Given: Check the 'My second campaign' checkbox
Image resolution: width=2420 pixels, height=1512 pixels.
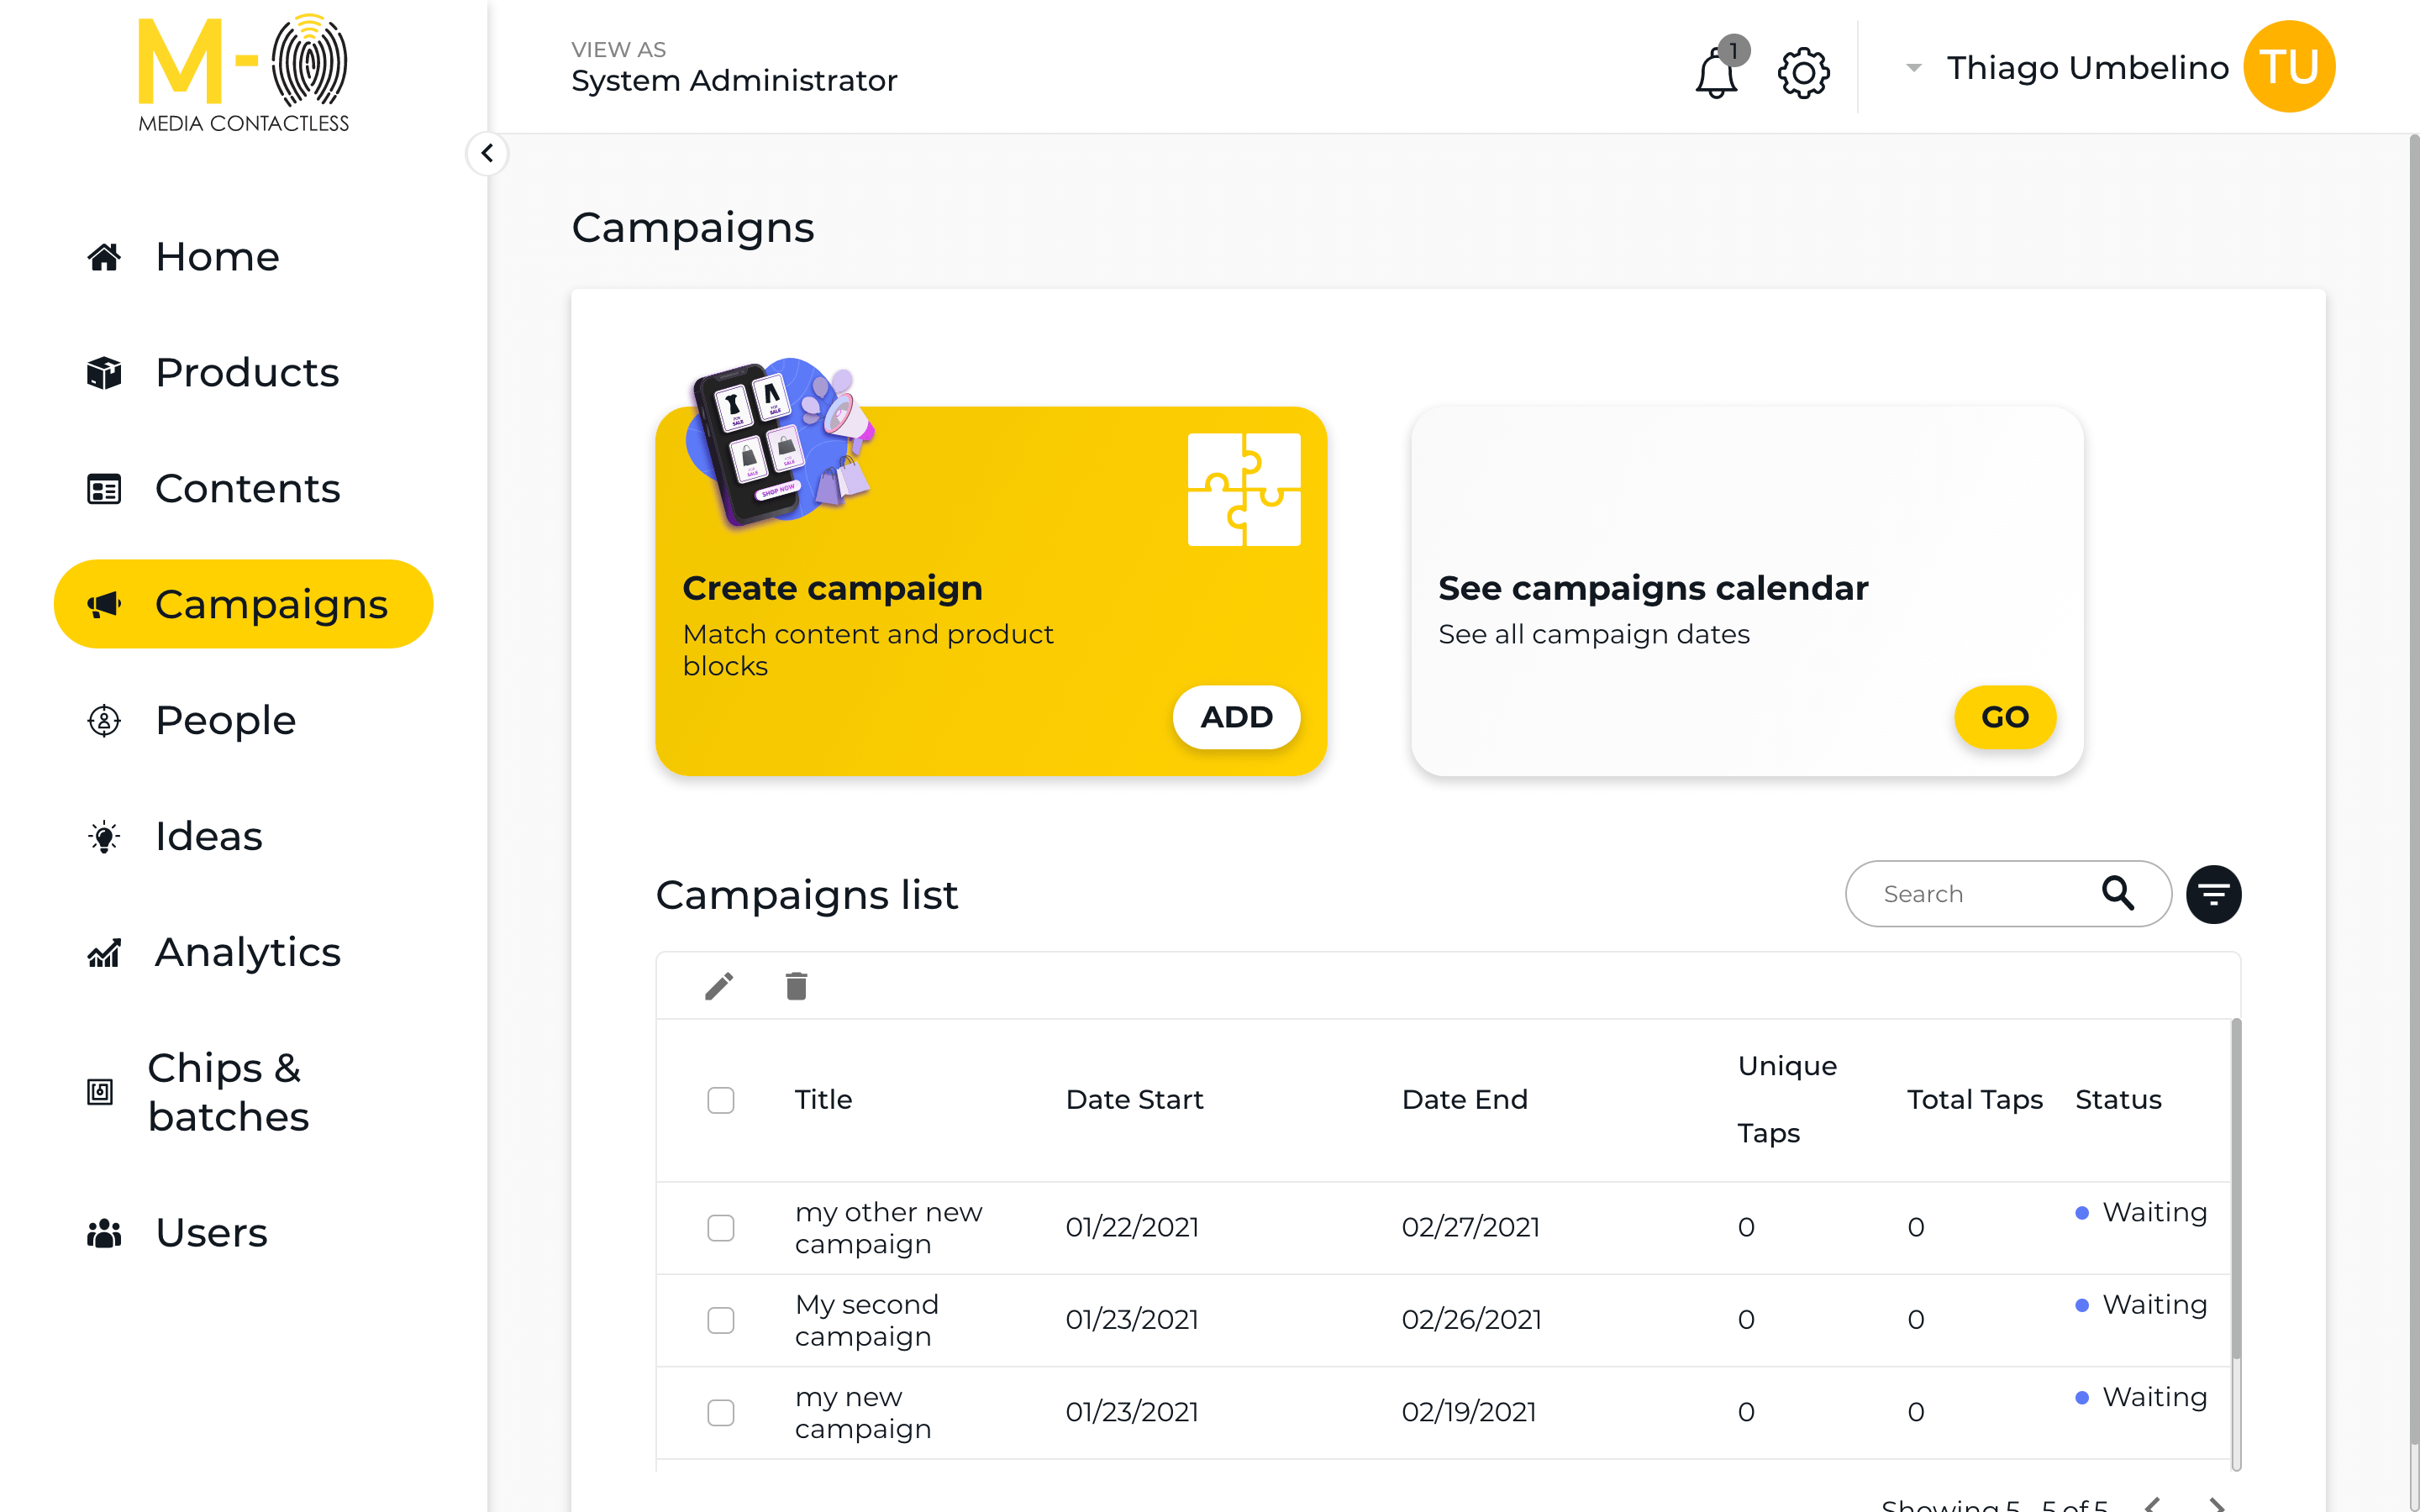Looking at the screenshot, I should coord(720,1320).
